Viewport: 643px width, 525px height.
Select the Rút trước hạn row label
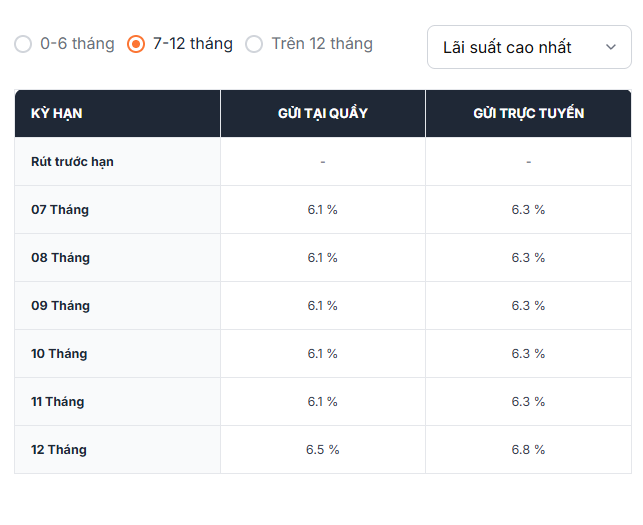72,162
